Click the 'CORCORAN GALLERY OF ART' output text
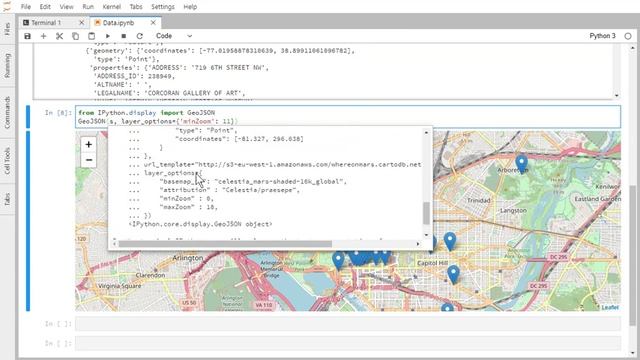This screenshot has width=640, height=360. coord(194,93)
